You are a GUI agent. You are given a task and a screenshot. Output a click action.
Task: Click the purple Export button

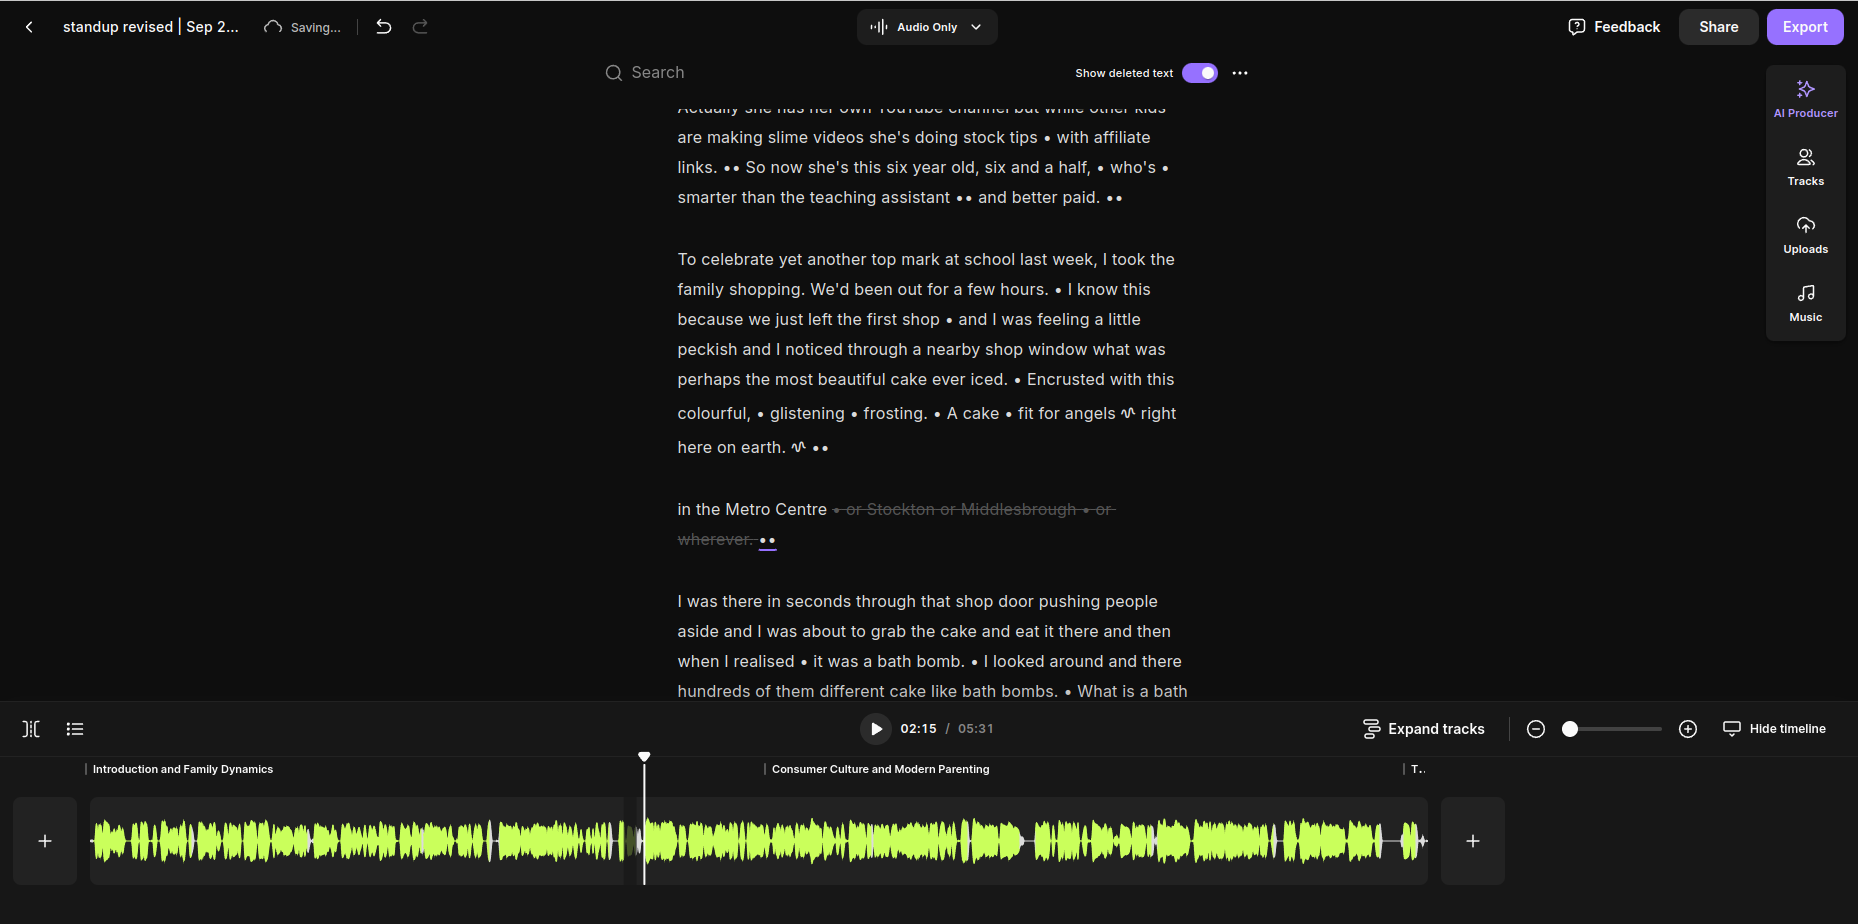pos(1805,27)
